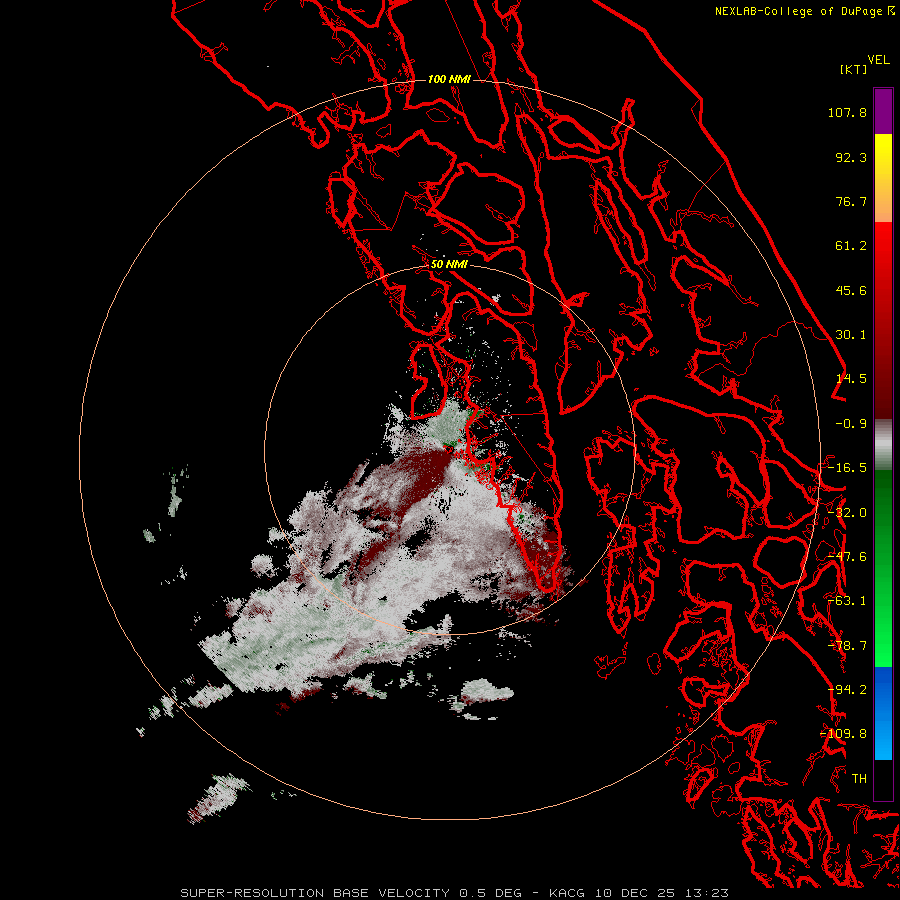Screen dimensions: 900x900
Task: Click the purple segment of the color bar
Action: tap(883, 111)
